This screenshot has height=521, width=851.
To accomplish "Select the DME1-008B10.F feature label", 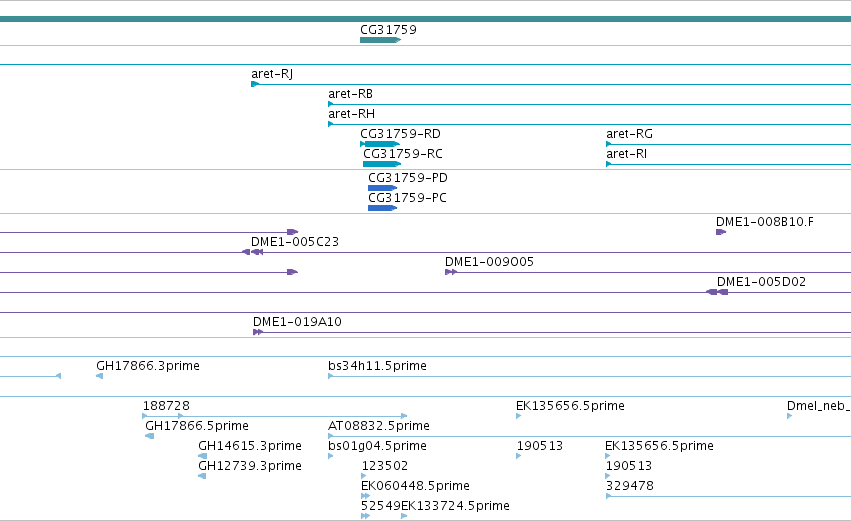I will point(764,222).
